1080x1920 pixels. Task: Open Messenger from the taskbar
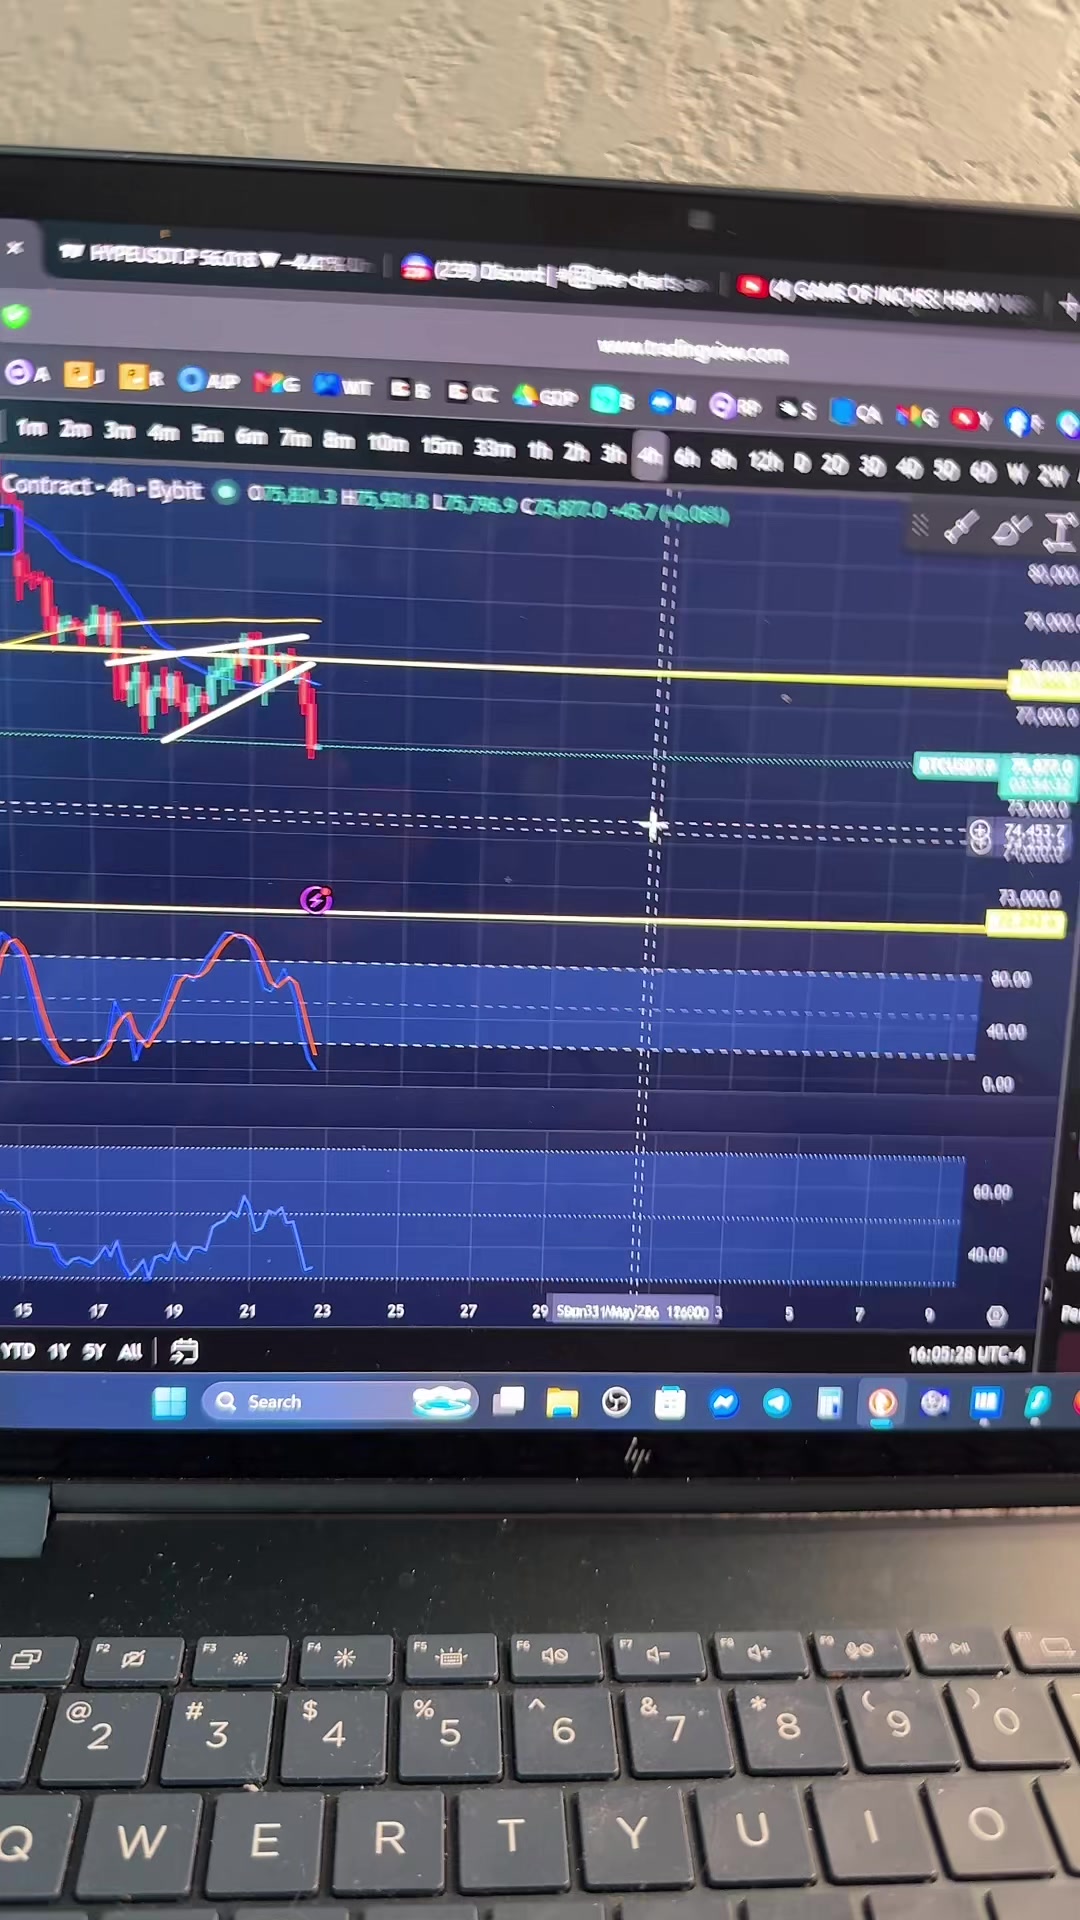723,1404
